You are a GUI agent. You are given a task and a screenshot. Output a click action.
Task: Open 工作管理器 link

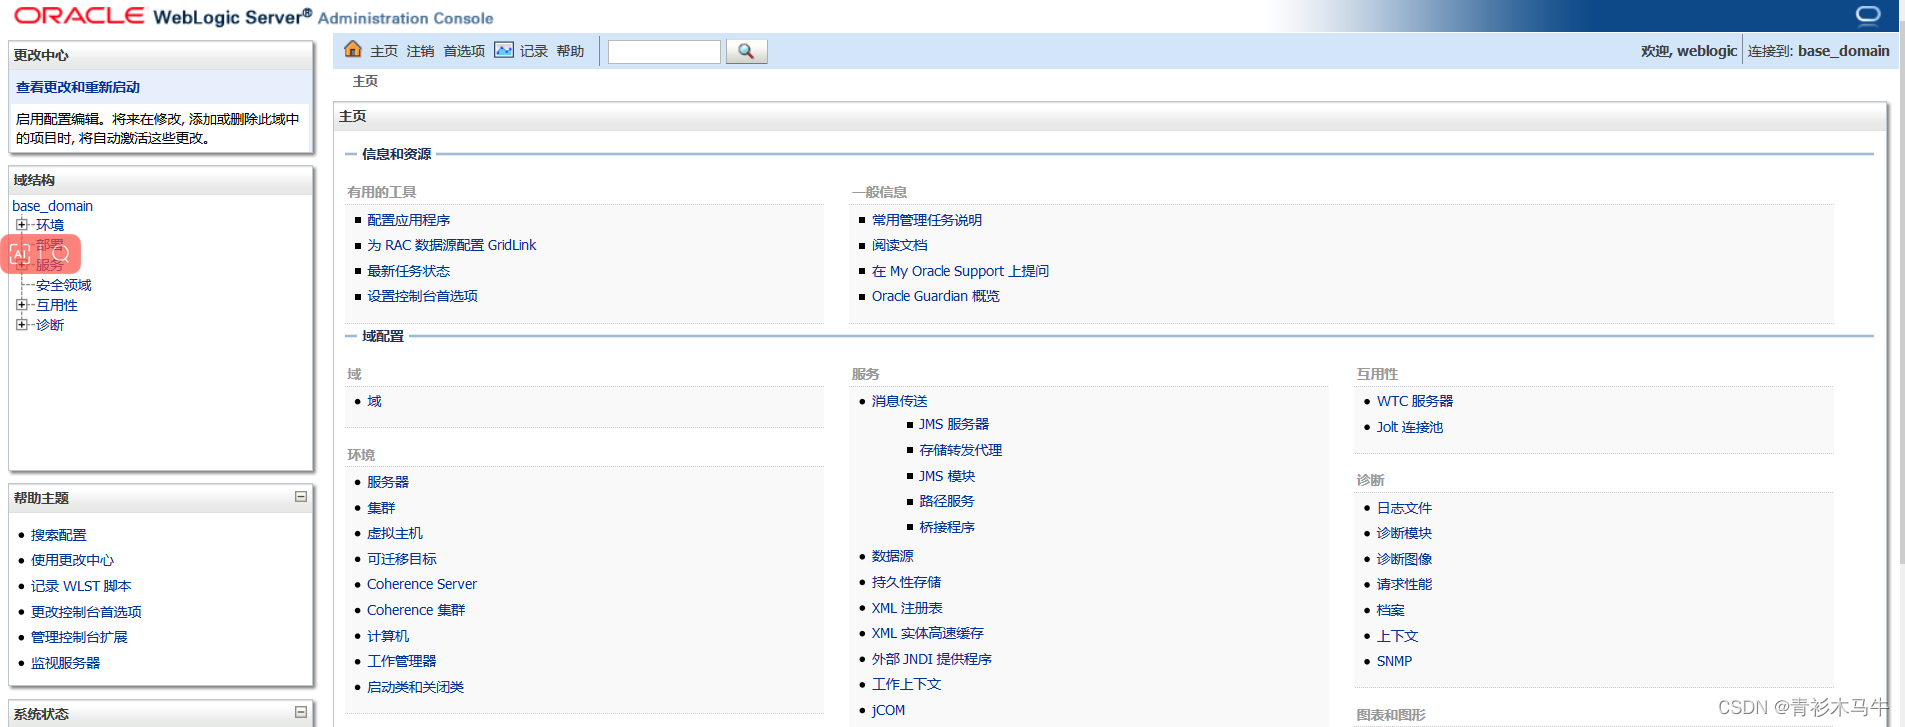click(x=402, y=661)
